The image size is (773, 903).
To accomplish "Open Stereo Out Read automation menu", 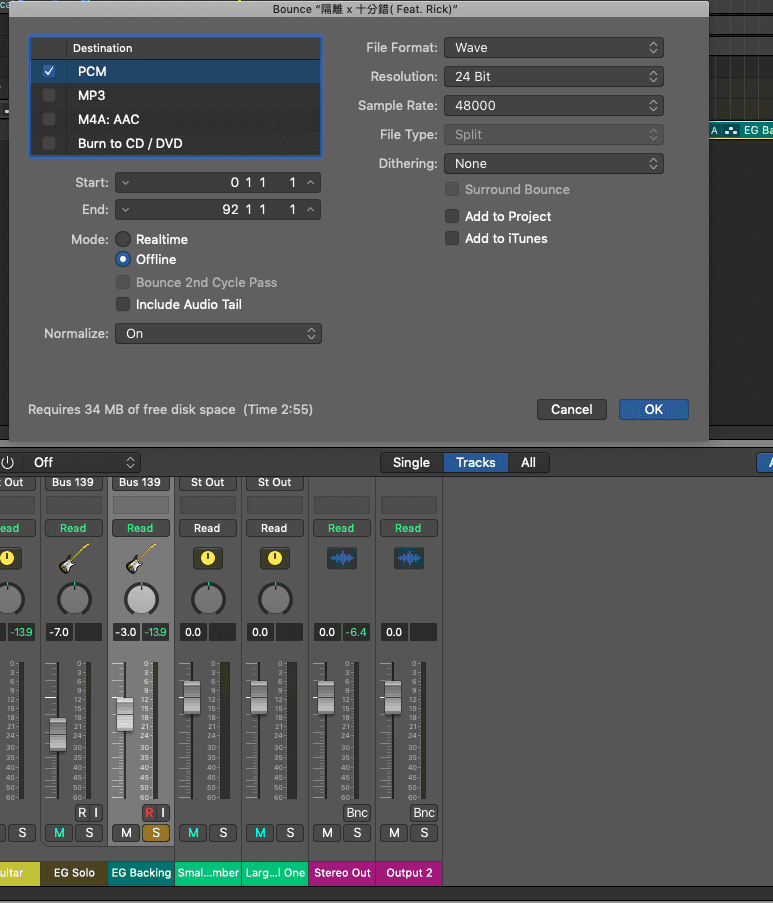I will pyautogui.click(x=342, y=528).
